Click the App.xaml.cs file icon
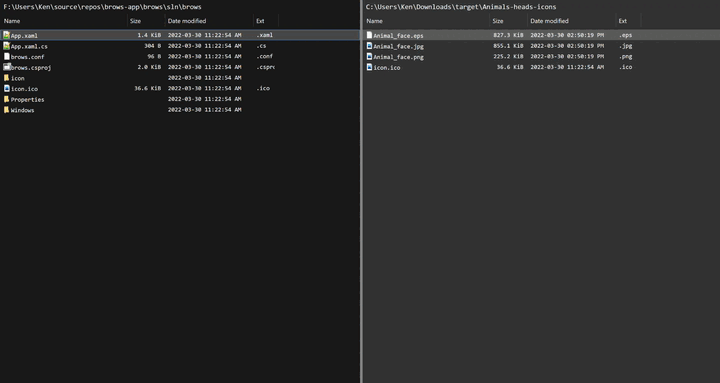 pos(6,46)
